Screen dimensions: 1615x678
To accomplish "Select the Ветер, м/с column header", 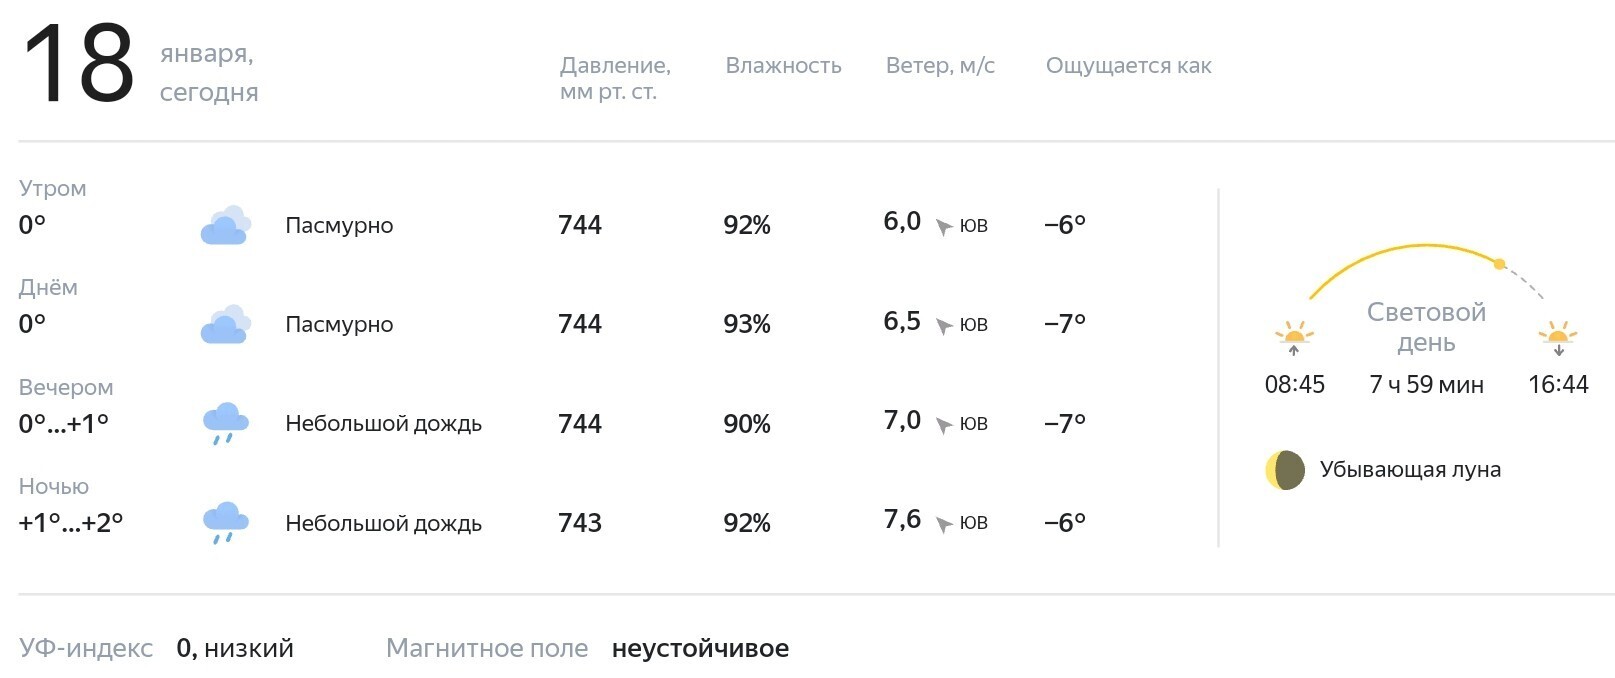I will [940, 66].
